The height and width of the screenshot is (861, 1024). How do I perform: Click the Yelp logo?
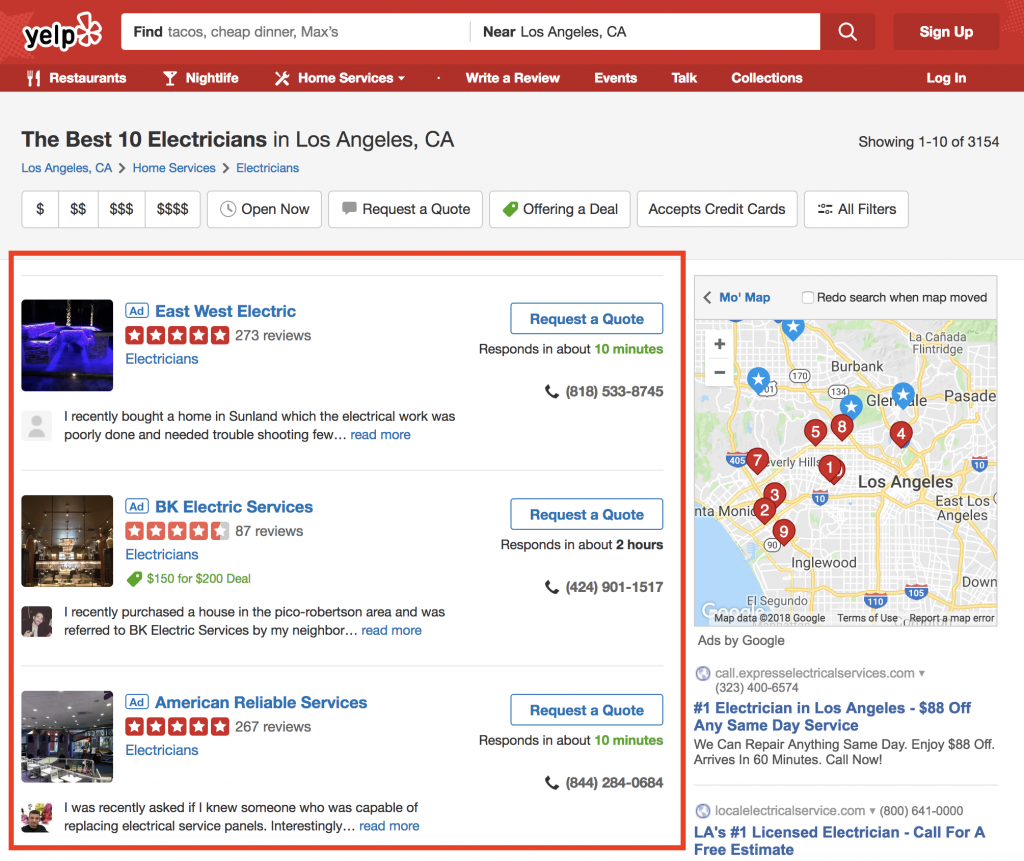pos(62,34)
